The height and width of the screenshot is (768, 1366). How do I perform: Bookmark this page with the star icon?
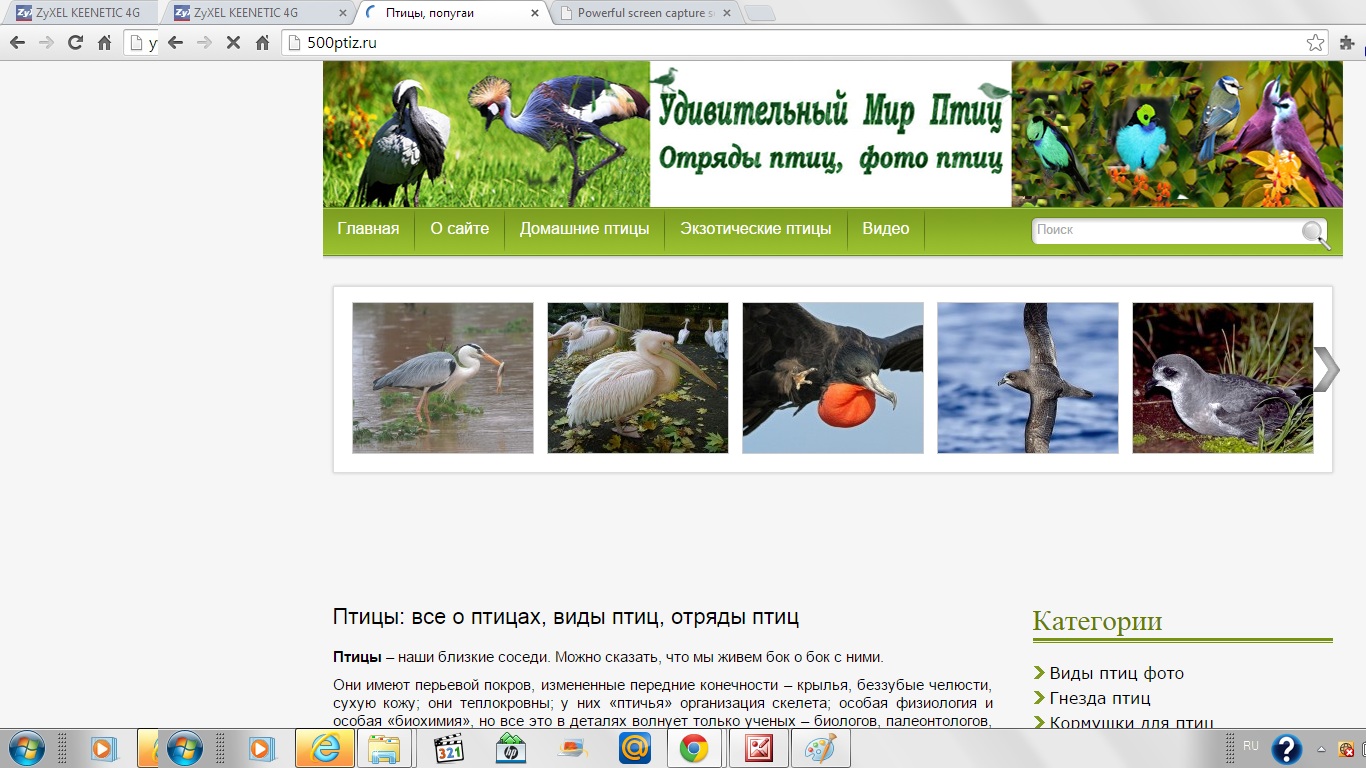pos(1315,43)
